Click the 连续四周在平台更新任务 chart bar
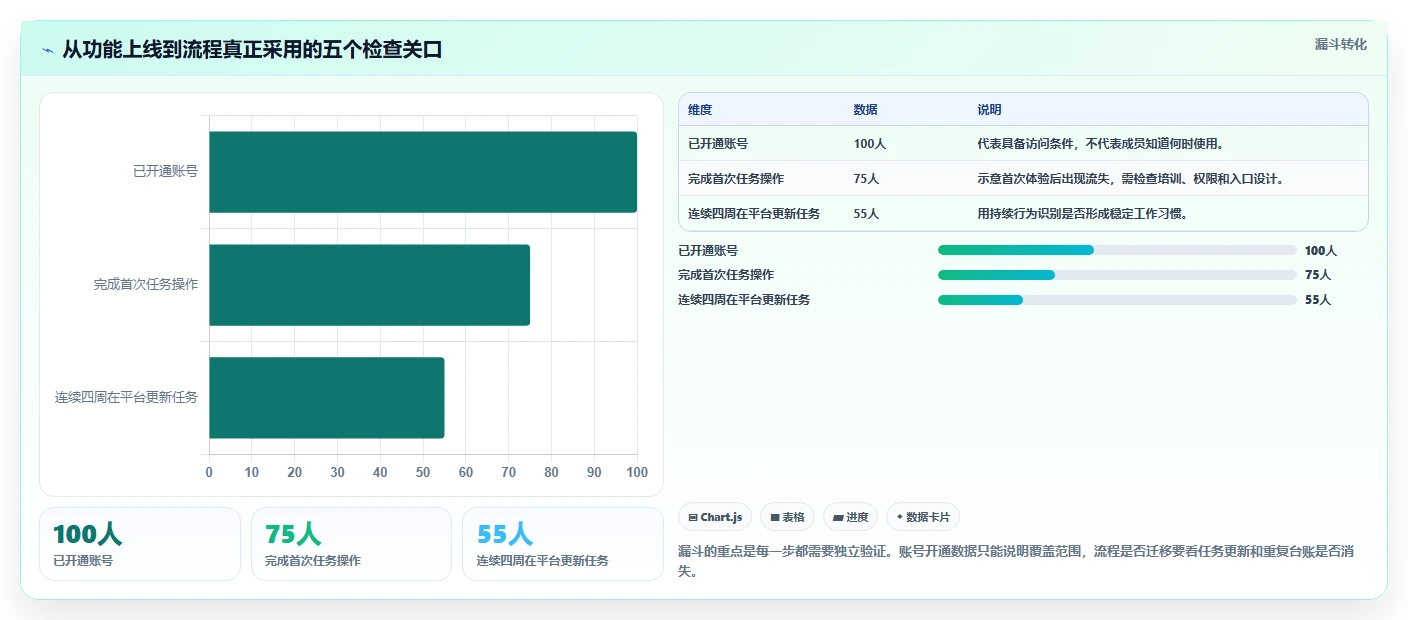Image resolution: width=1408 pixels, height=620 pixels. point(326,398)
